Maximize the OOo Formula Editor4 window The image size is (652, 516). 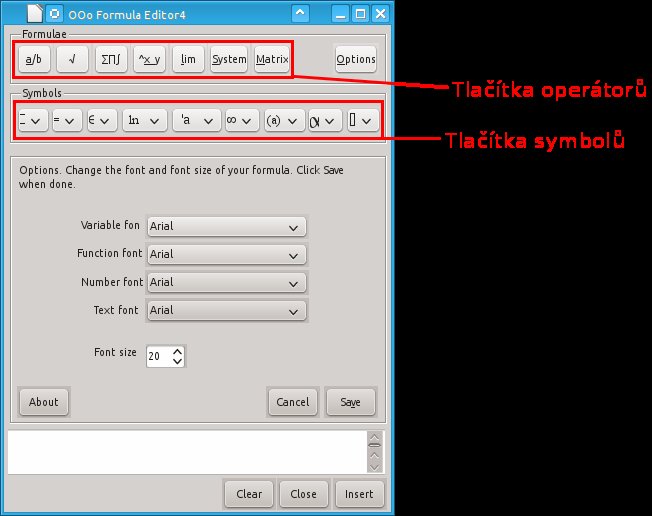[361, 14]
